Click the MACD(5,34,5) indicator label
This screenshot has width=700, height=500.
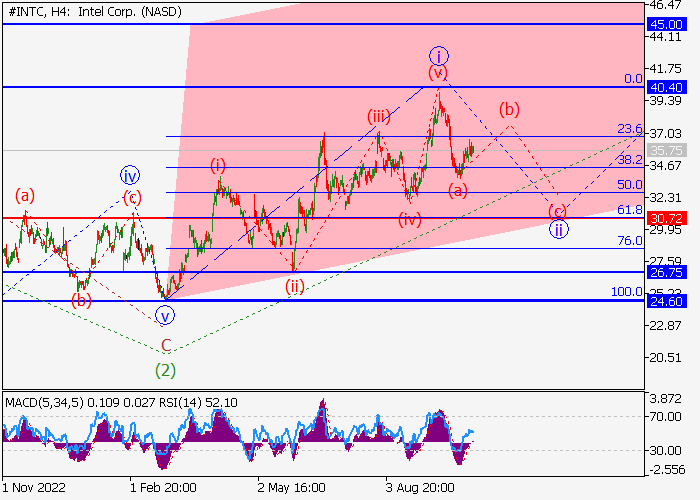pyautogui.click(x=45, y=403)
